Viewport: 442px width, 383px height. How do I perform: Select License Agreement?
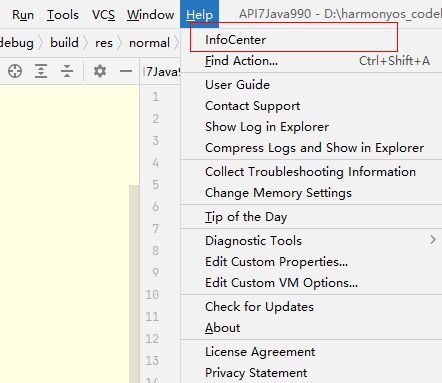311,352
